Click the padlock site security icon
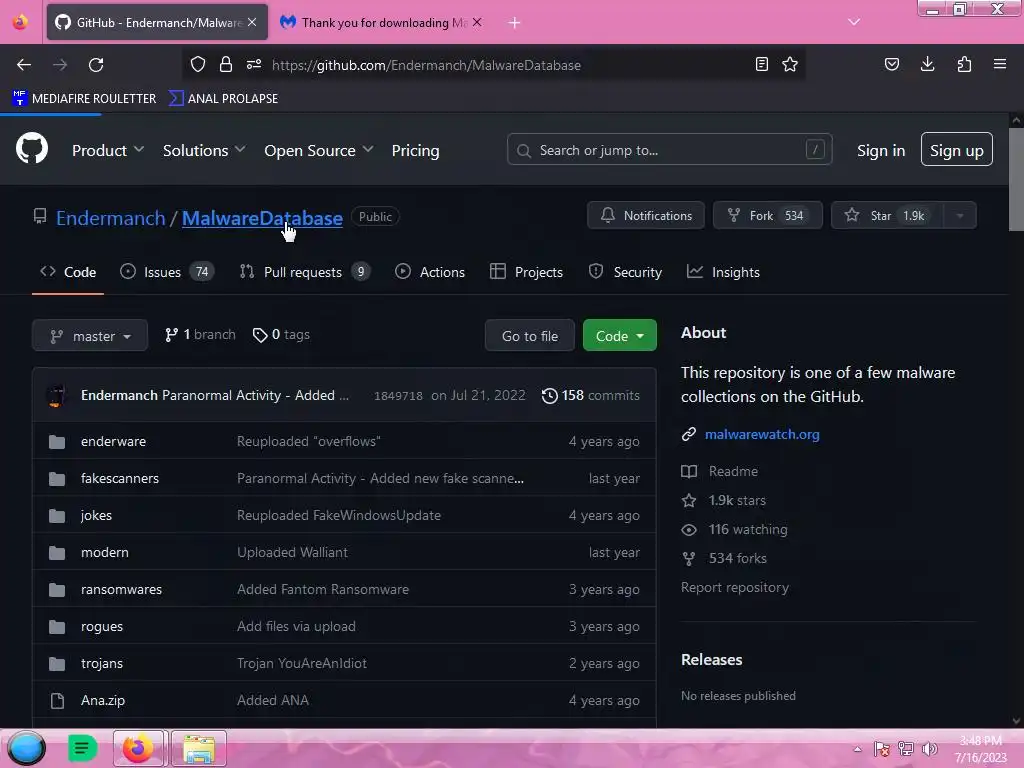 point(226,65)
